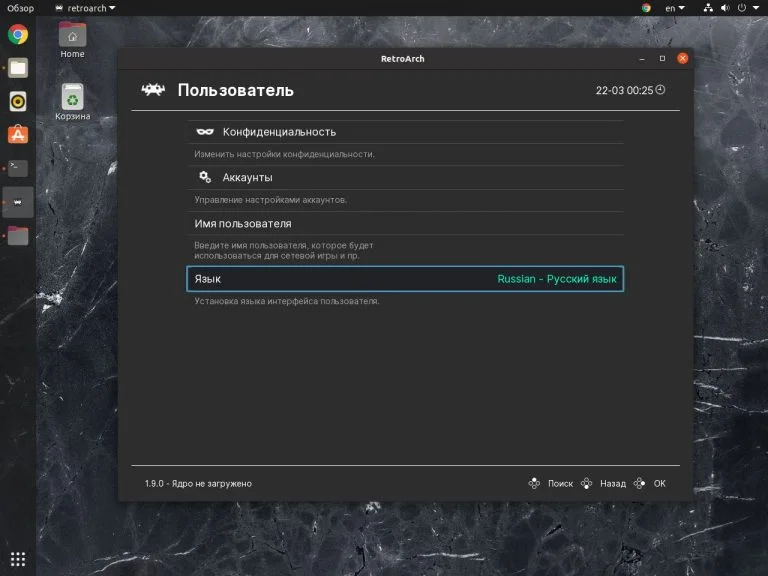Viewport: 768px width, 576px height.
Task: Maximize the RetroArch window
Action: [x=662, y=59]
